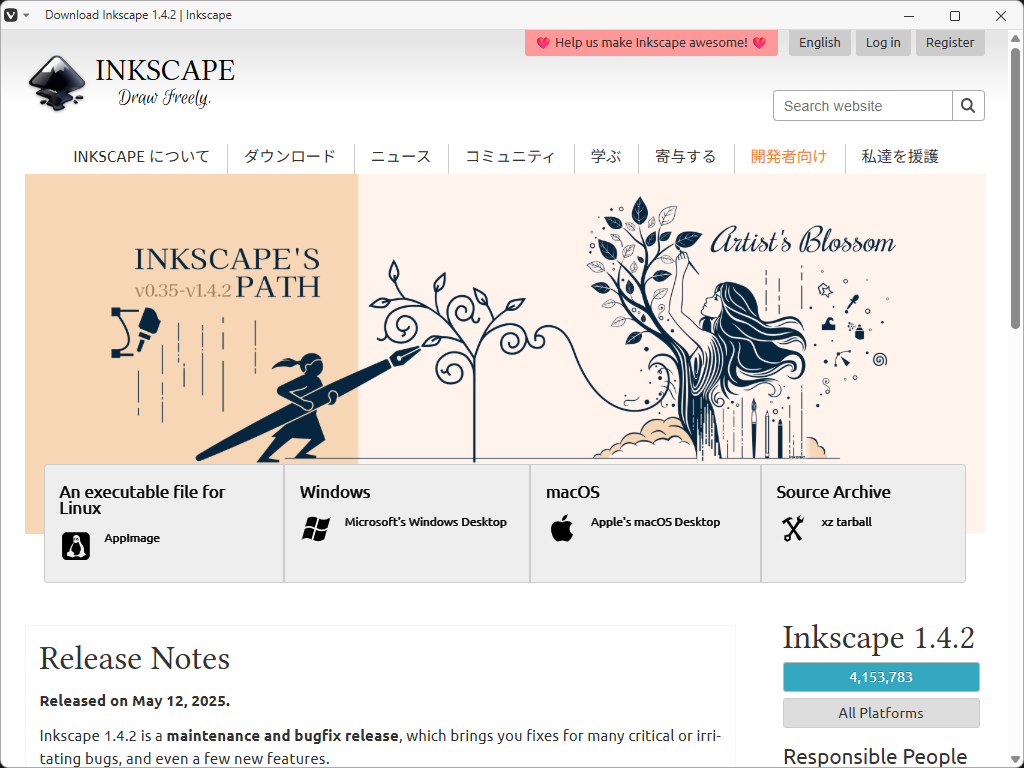Open the ダウンロード menu
This screenshot has width=1024, height=768.
[290, 157]
